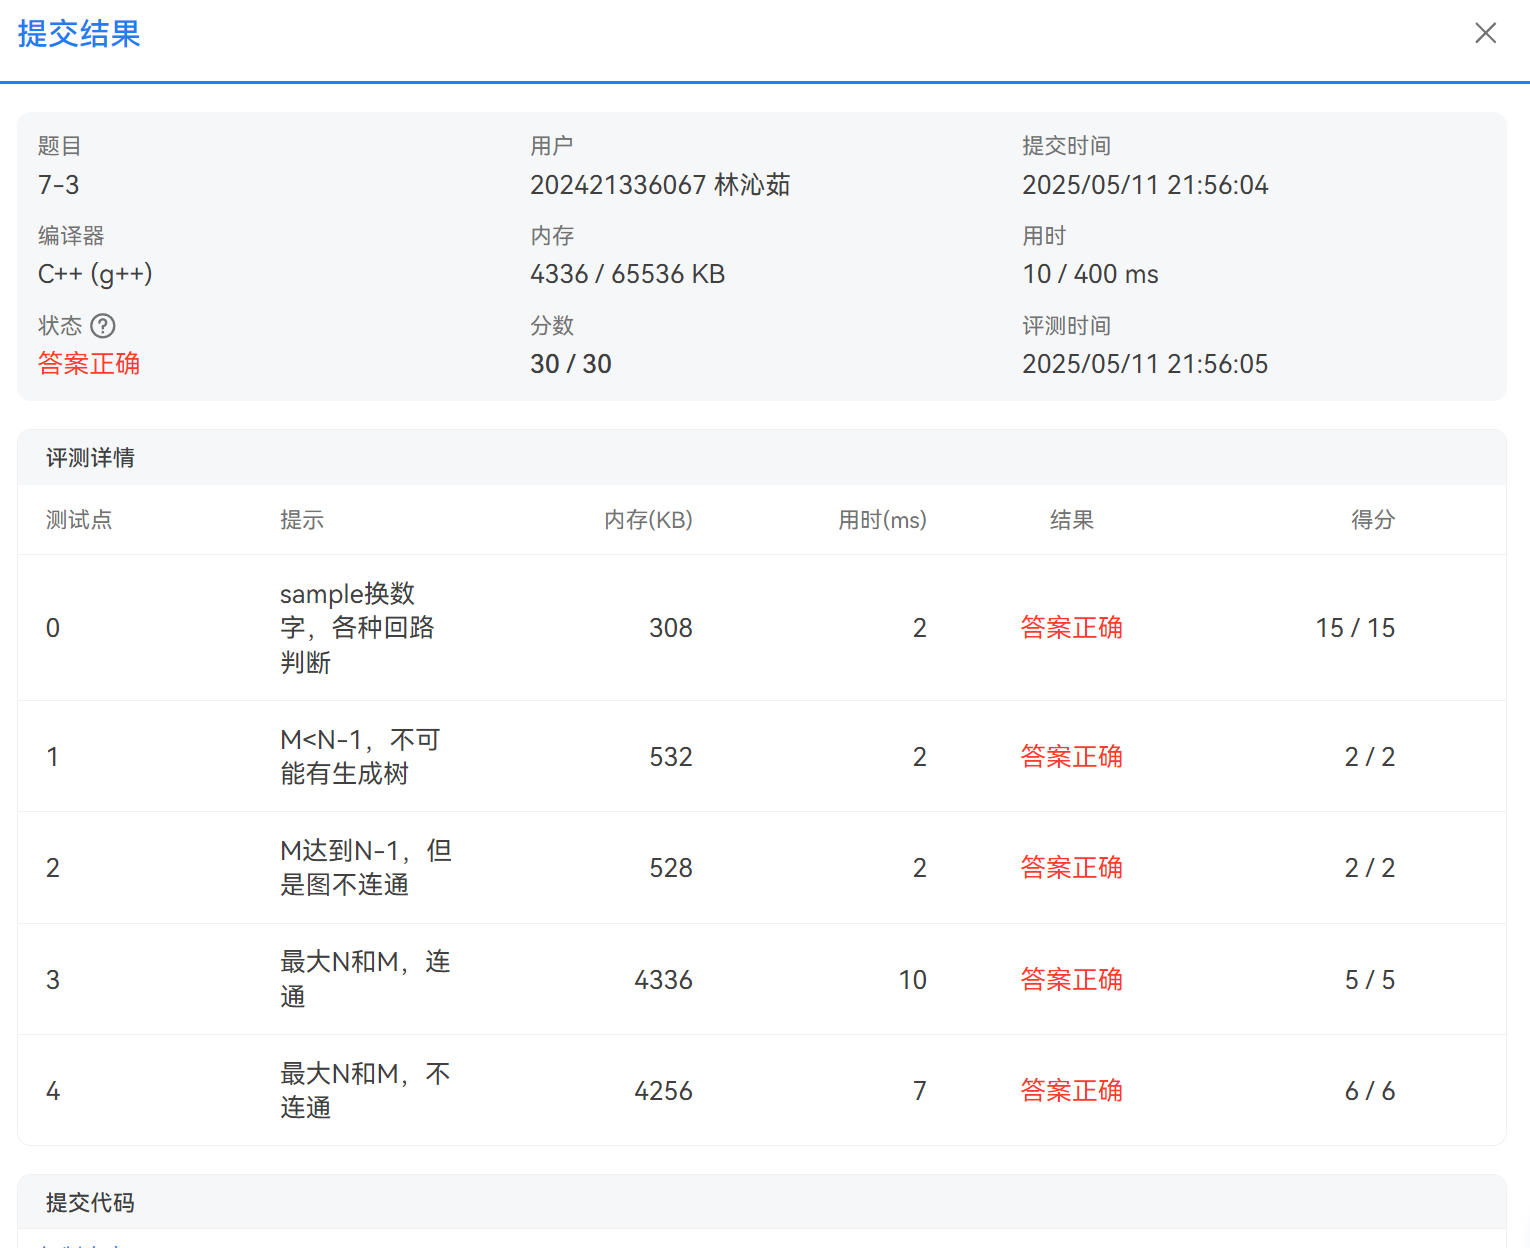The width and height of the screenshot is (1530, 1248).
Task: Click the compiler value C++ (g++)
Action: point(95,274)
